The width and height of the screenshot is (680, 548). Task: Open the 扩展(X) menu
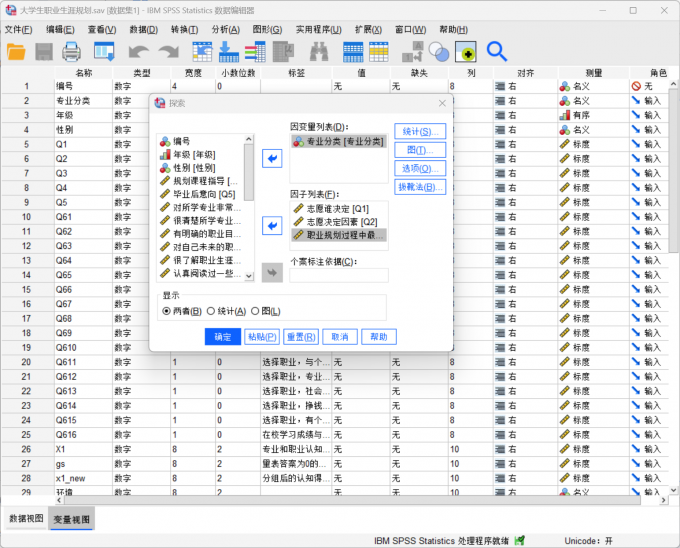pos(368,29)
